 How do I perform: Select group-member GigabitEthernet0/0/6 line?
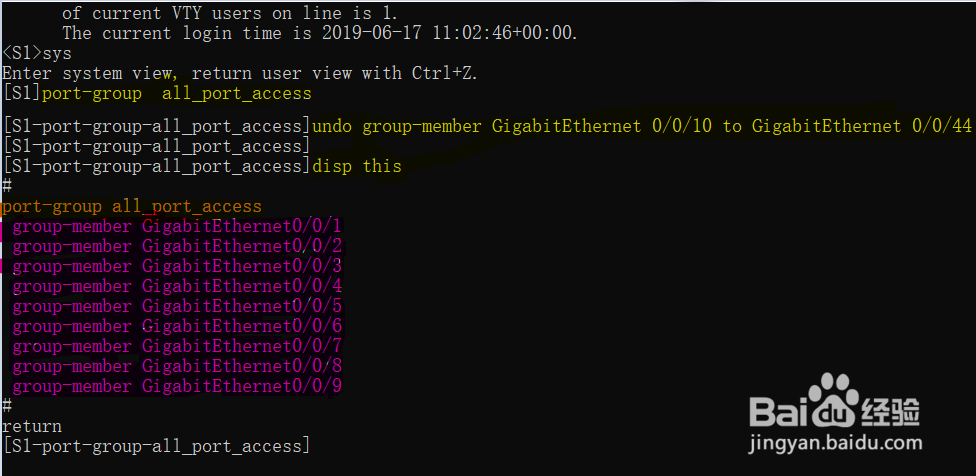pyautogui.click(x=177, y=326)
